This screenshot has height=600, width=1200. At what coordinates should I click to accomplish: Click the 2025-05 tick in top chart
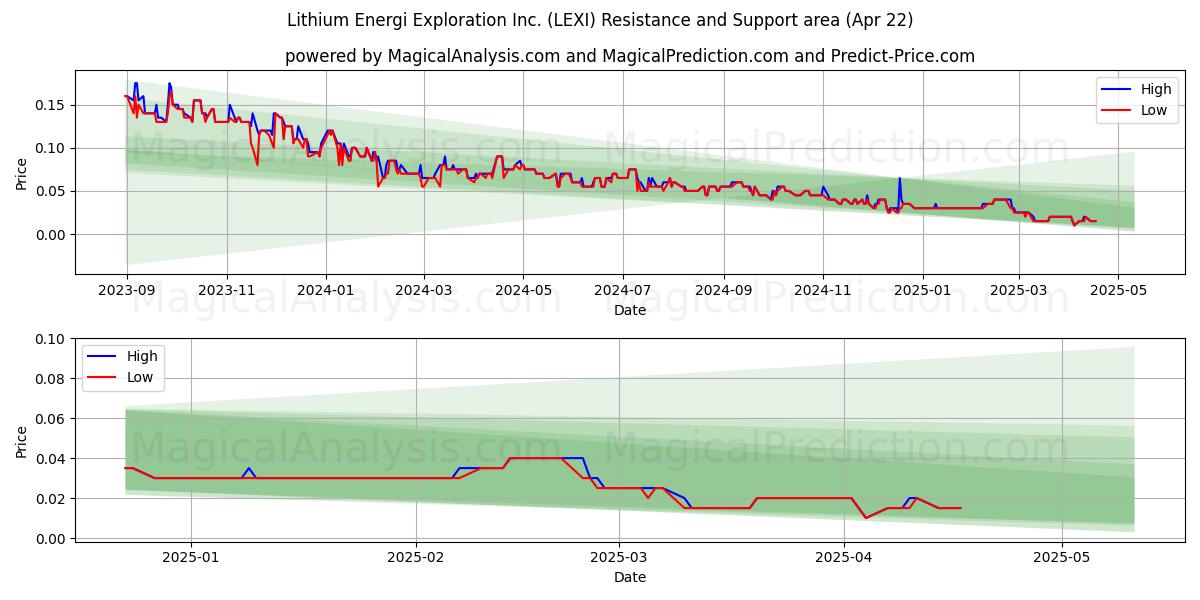[x=1119, y=291]
